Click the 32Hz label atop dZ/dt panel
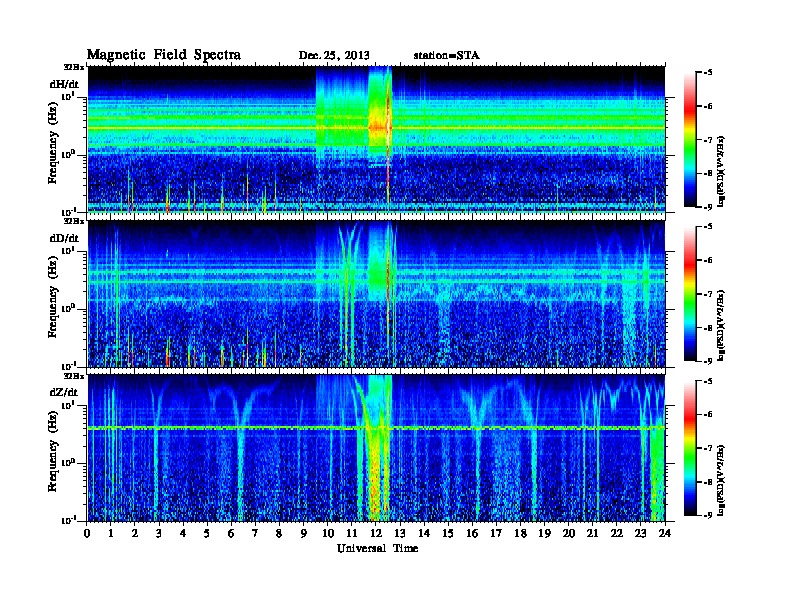 pos(74,376)
